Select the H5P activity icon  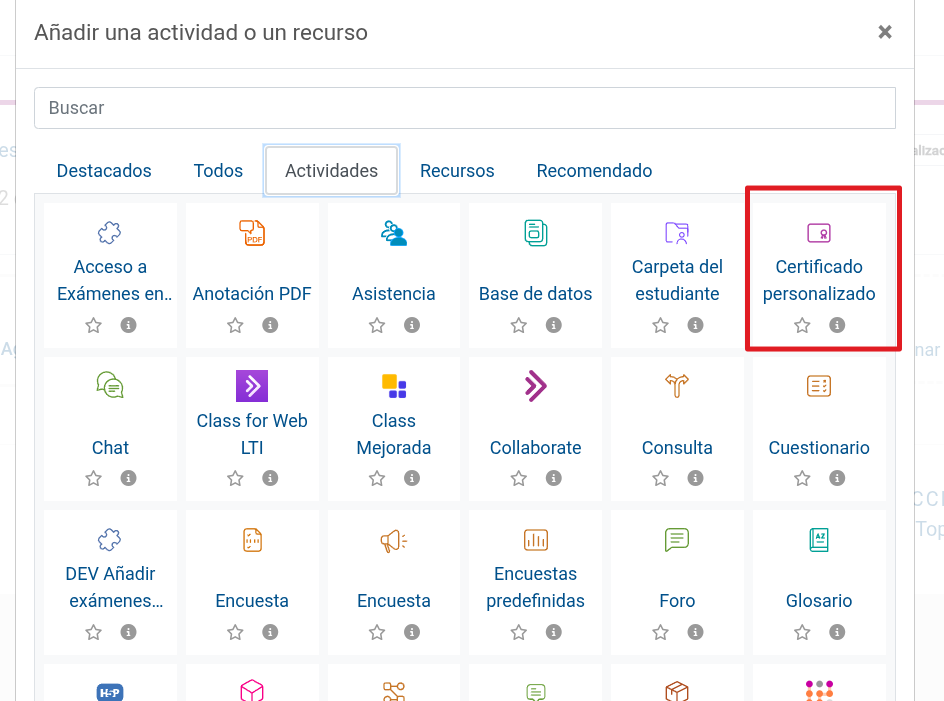(x=110, y=692)
